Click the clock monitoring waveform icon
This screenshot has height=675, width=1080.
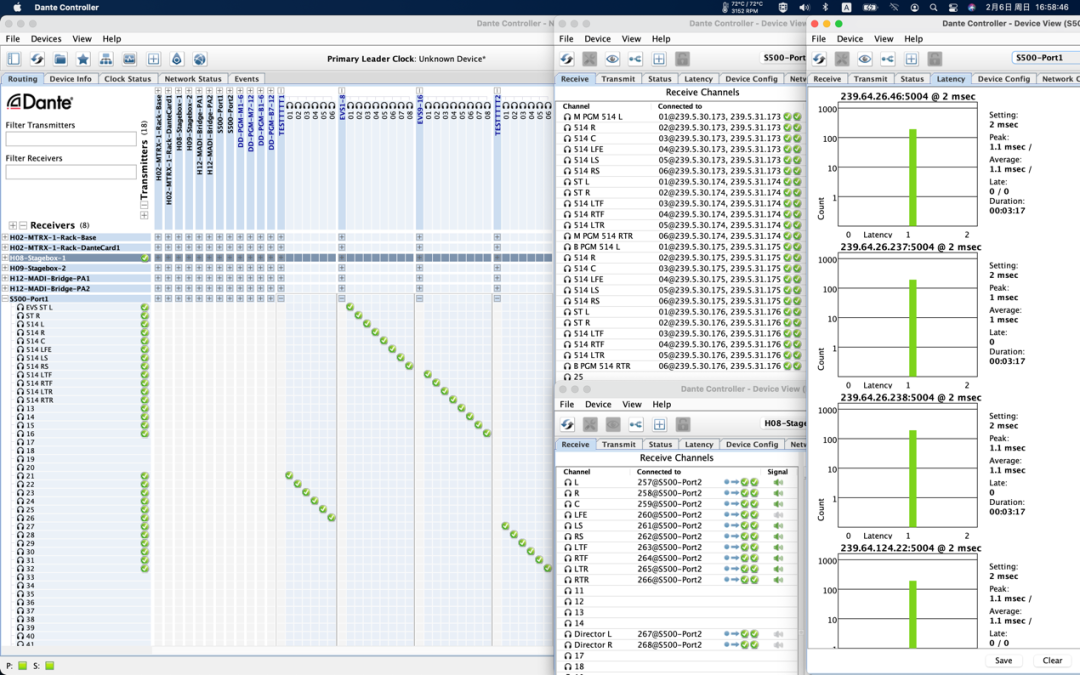coord(129,59)
